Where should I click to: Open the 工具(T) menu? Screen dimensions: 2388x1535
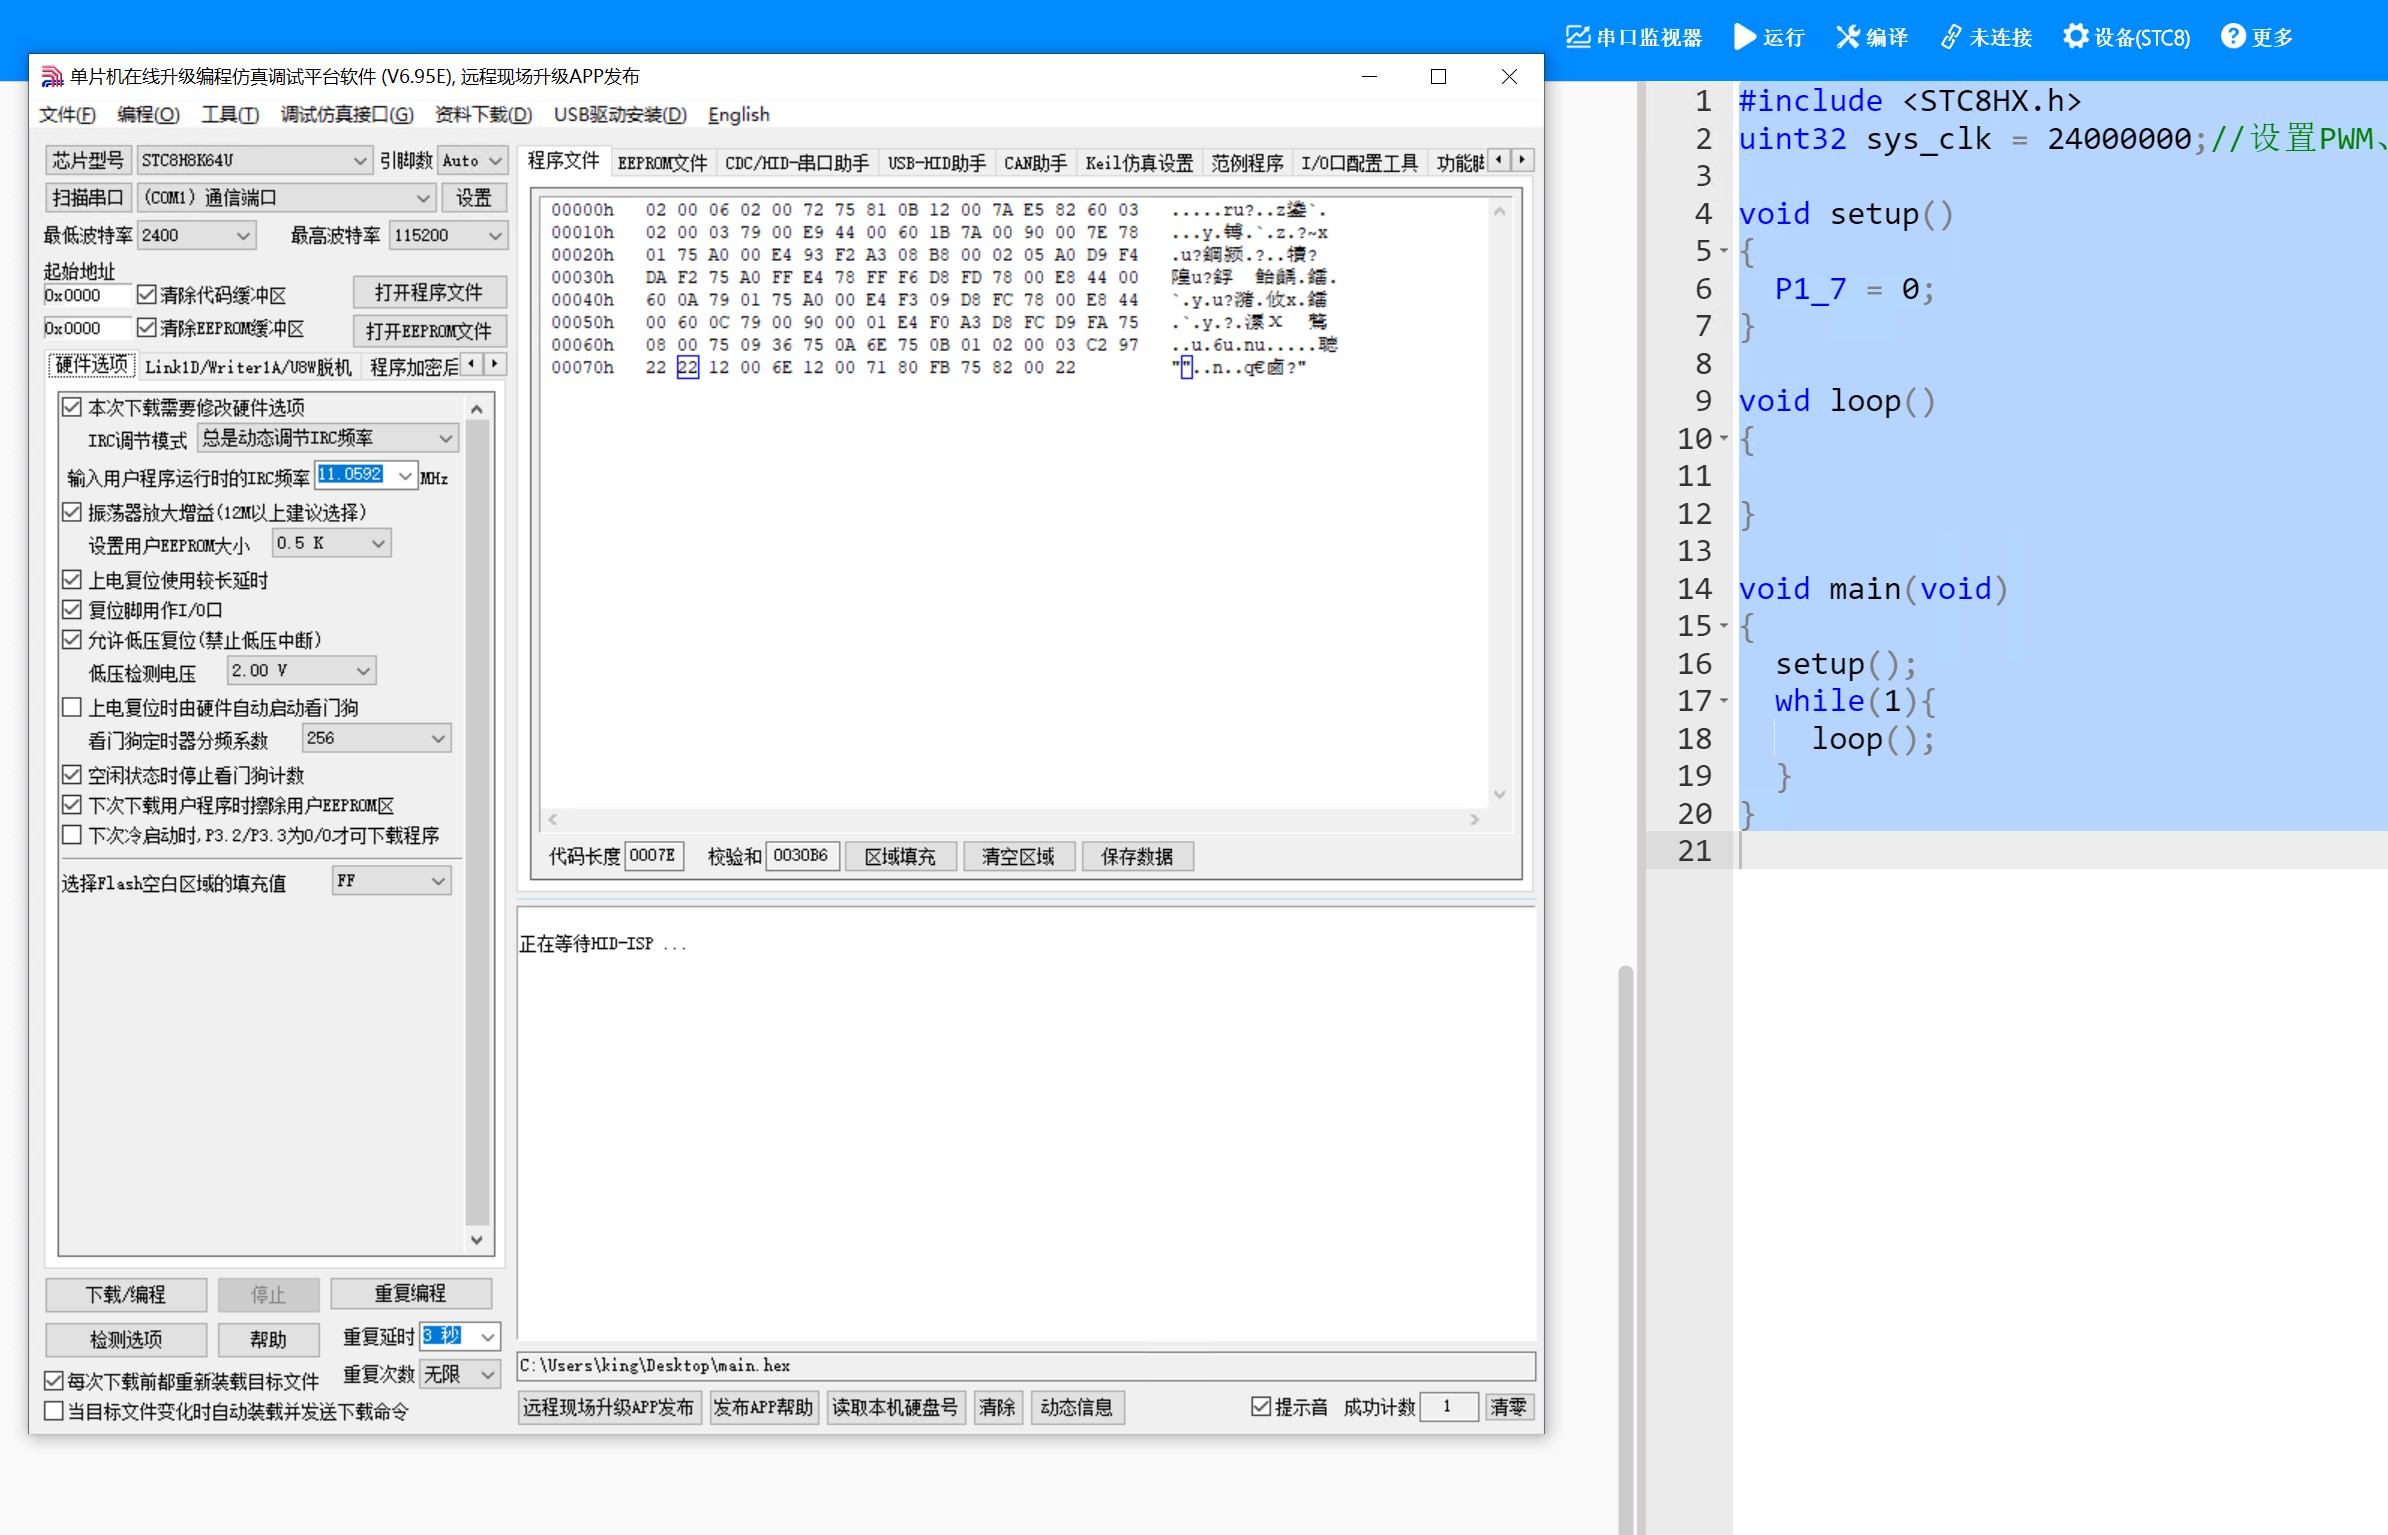(230, 115)
